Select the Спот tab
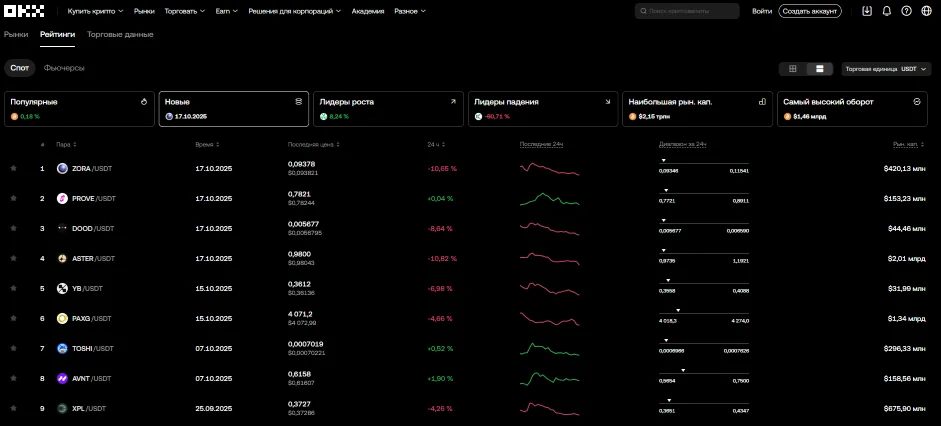The image size is (941, 426). (x=20, y=68)
